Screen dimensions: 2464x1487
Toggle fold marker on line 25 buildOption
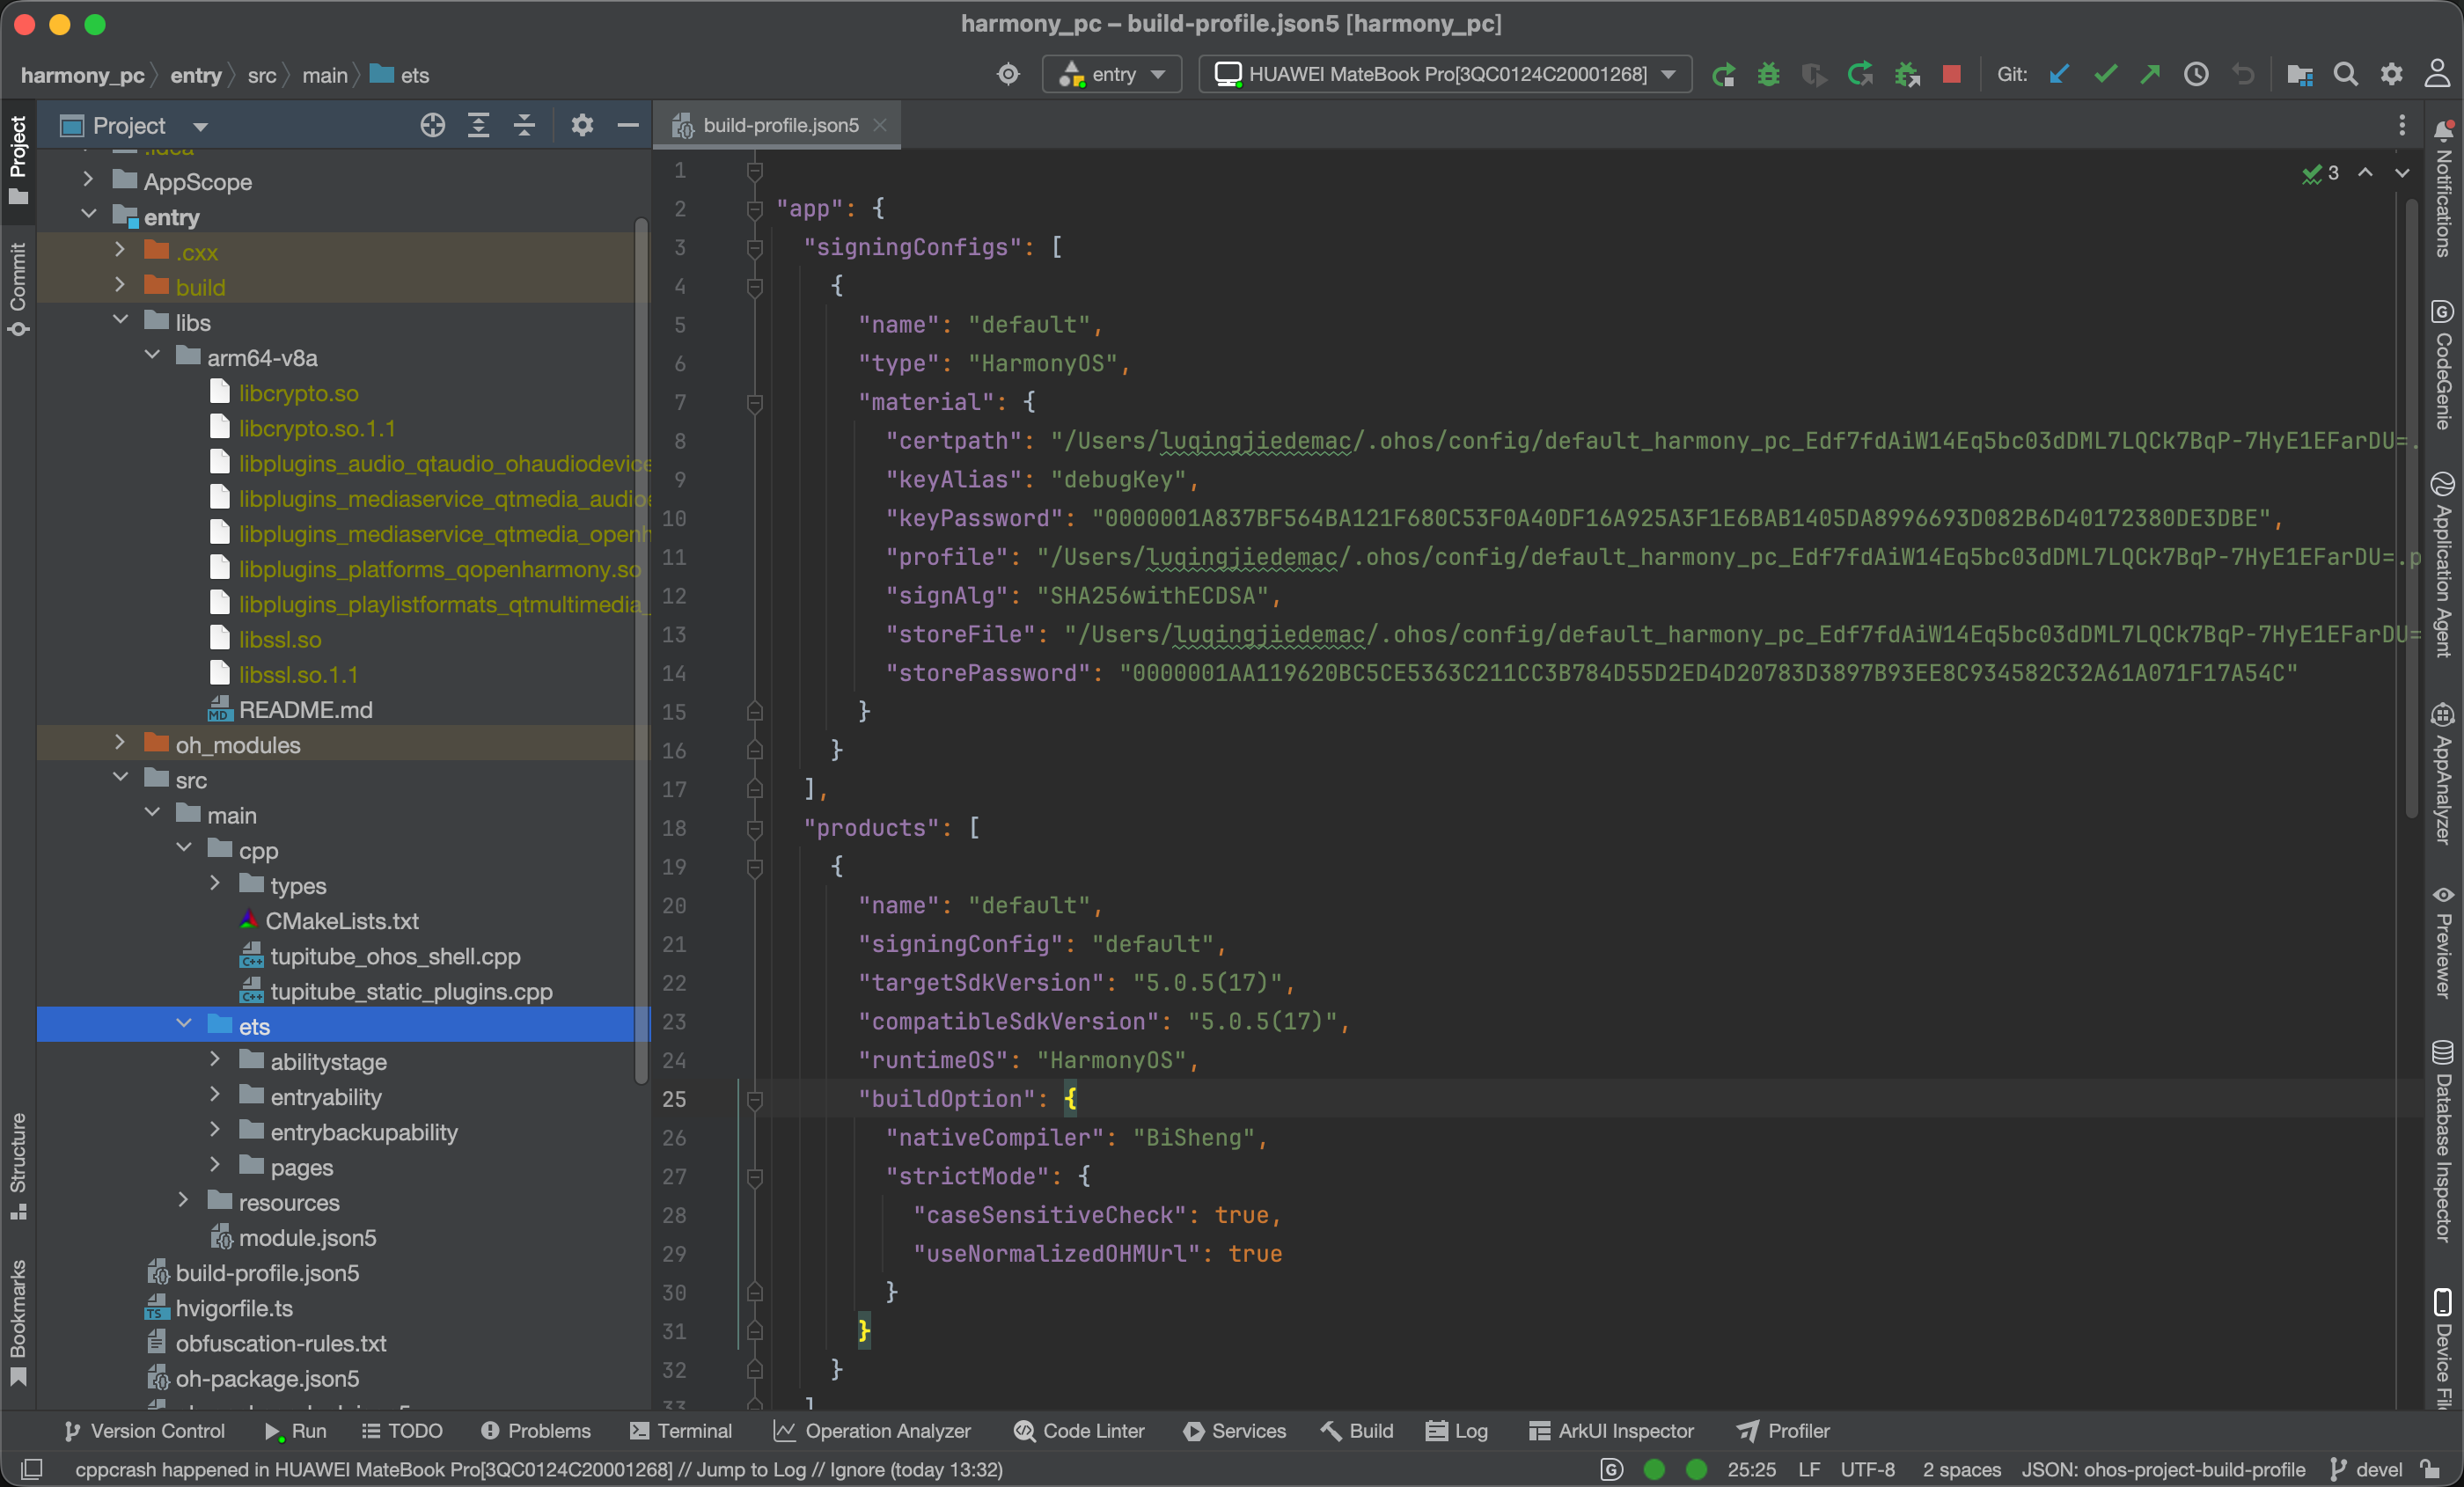point(755,1099)
